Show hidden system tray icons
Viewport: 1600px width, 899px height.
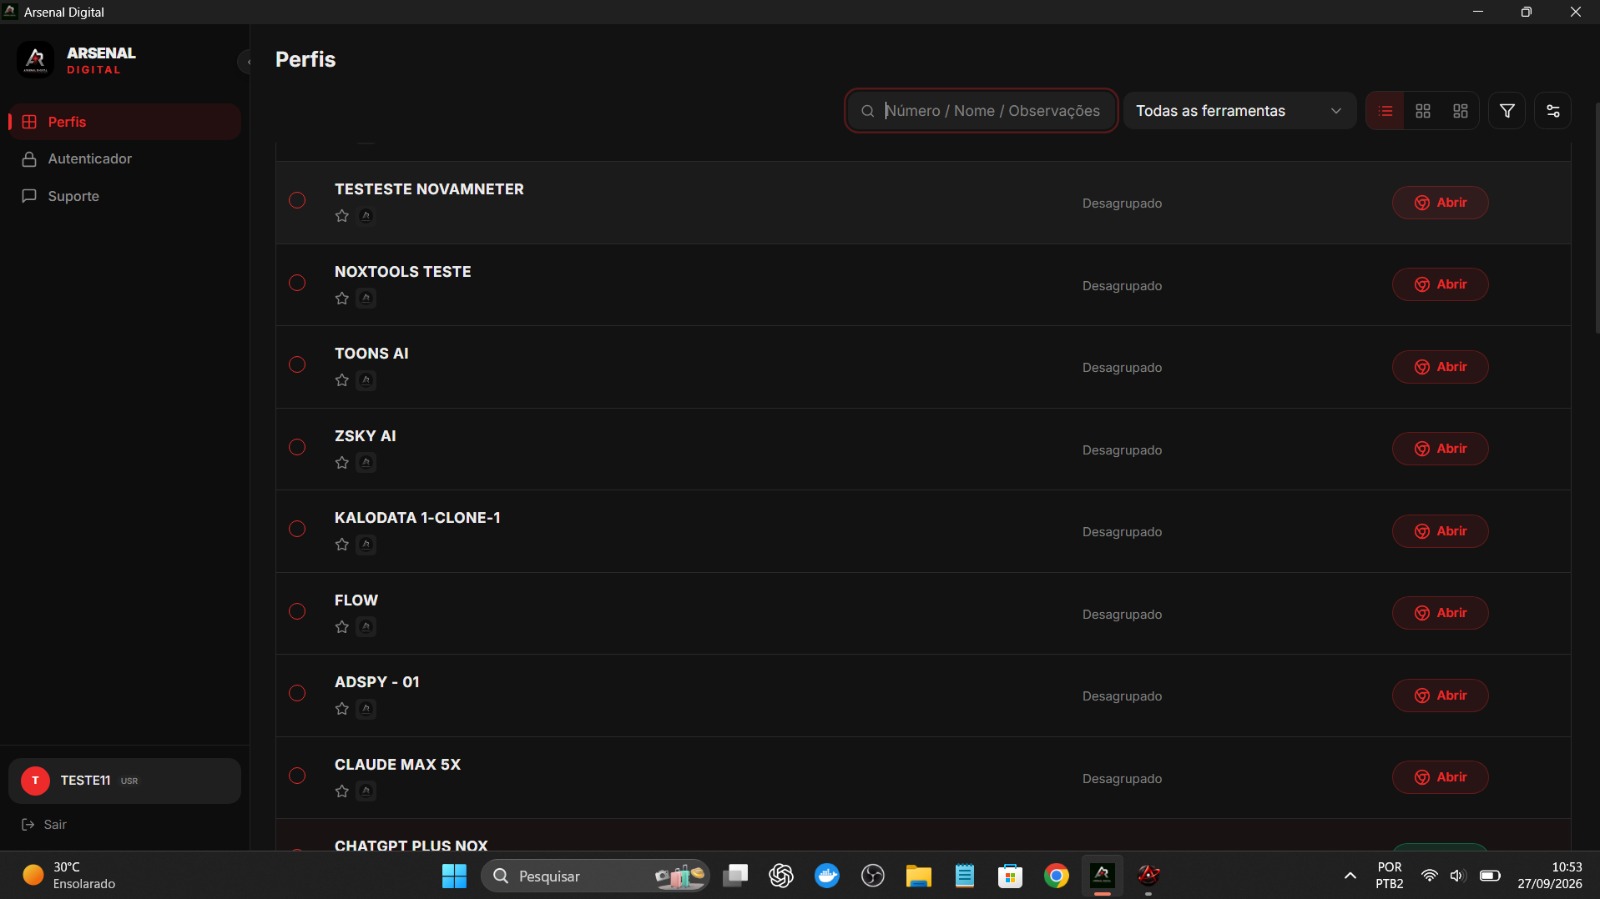(1350, 876)
